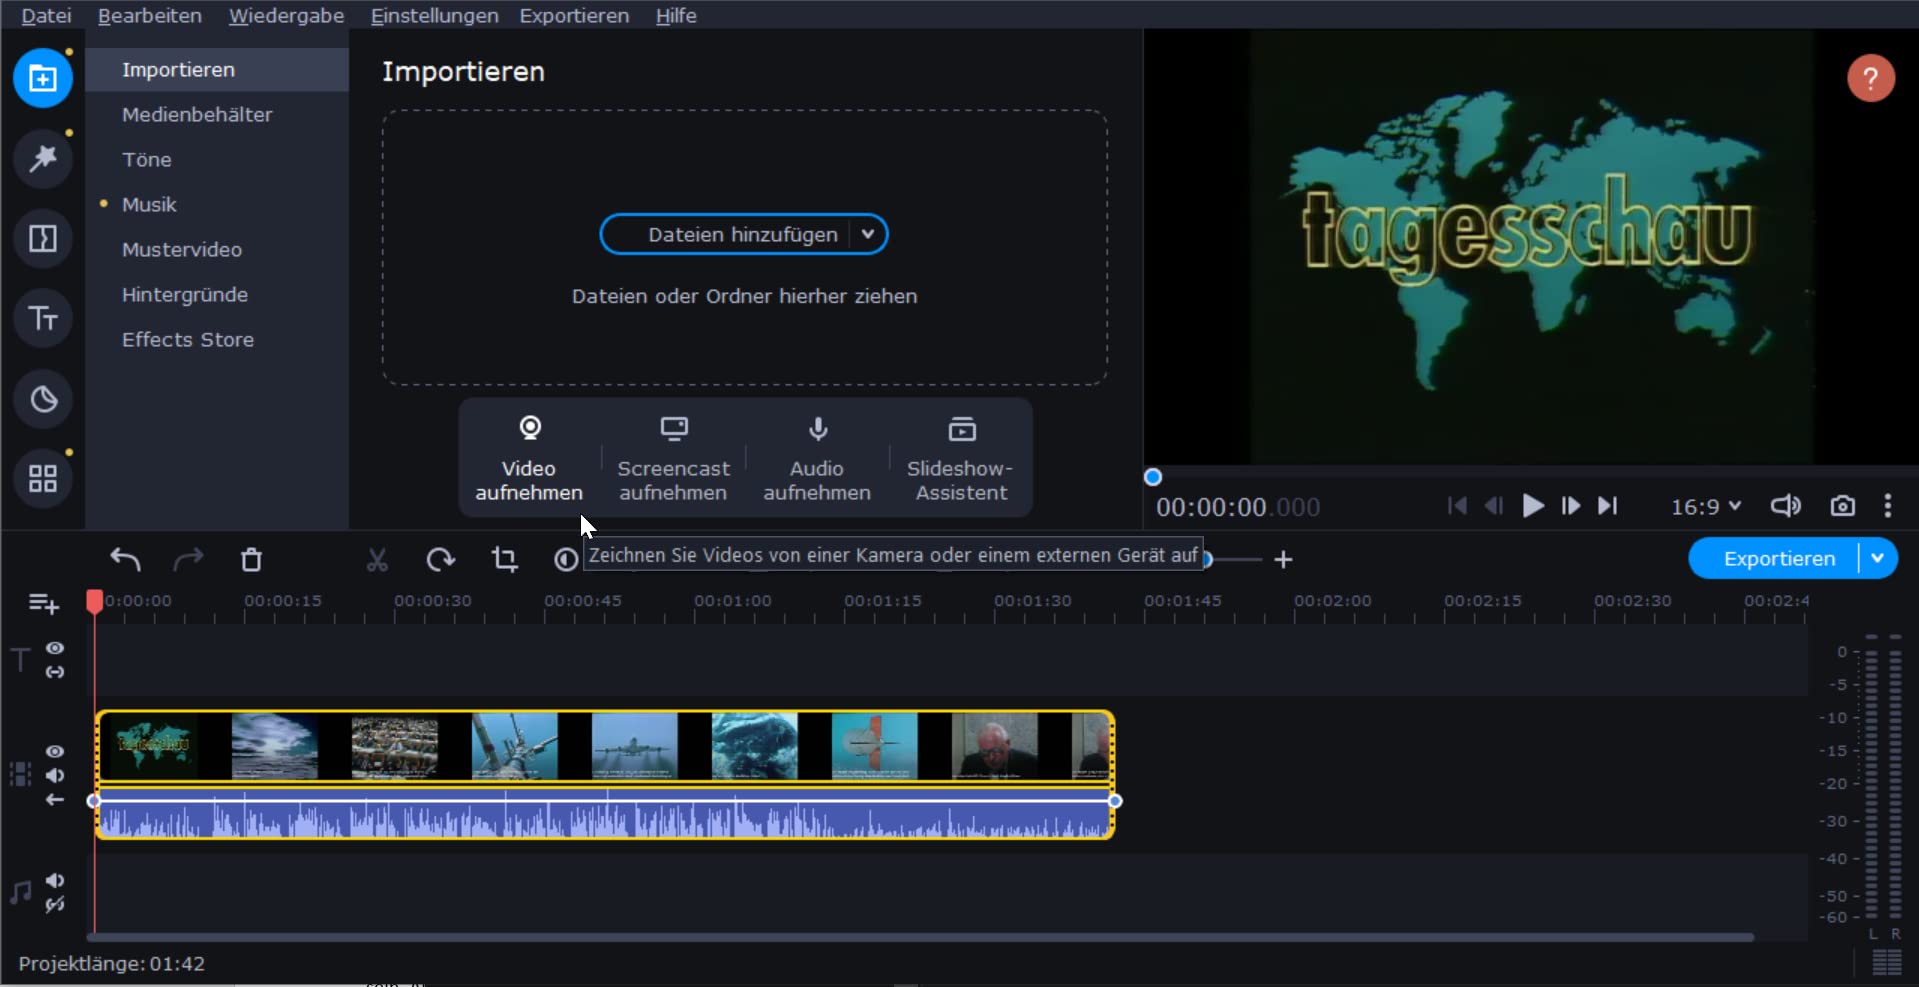
Task: Open the Exportieren options dropdown arrow
Action: coord(1878,559)
